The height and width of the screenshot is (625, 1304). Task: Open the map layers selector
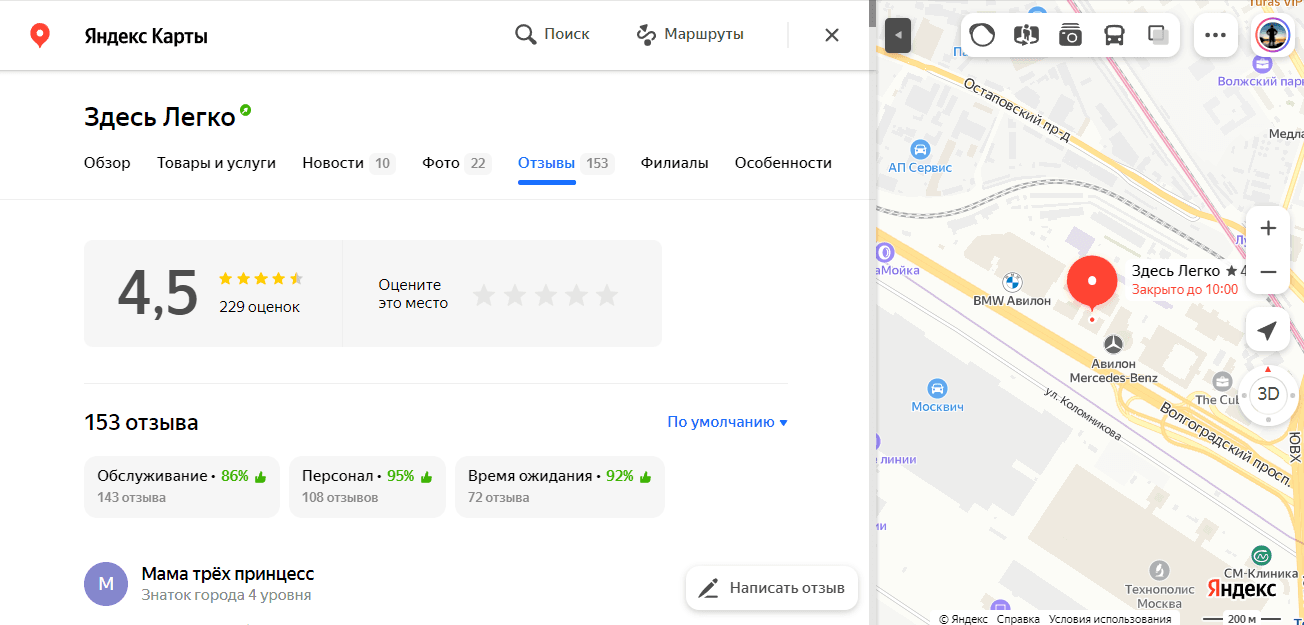click(1157, 34)
